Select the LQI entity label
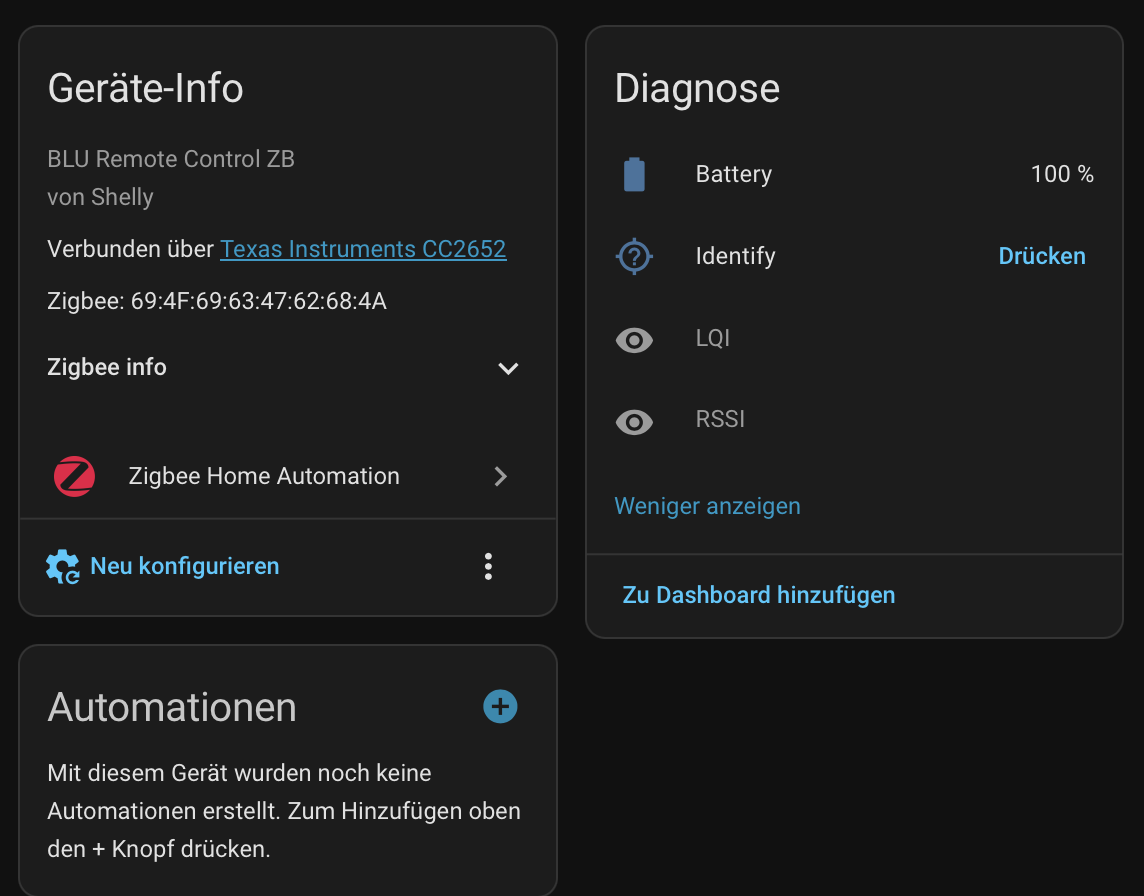Viewport: 1144px width, 896px height. tap(713, 338)
